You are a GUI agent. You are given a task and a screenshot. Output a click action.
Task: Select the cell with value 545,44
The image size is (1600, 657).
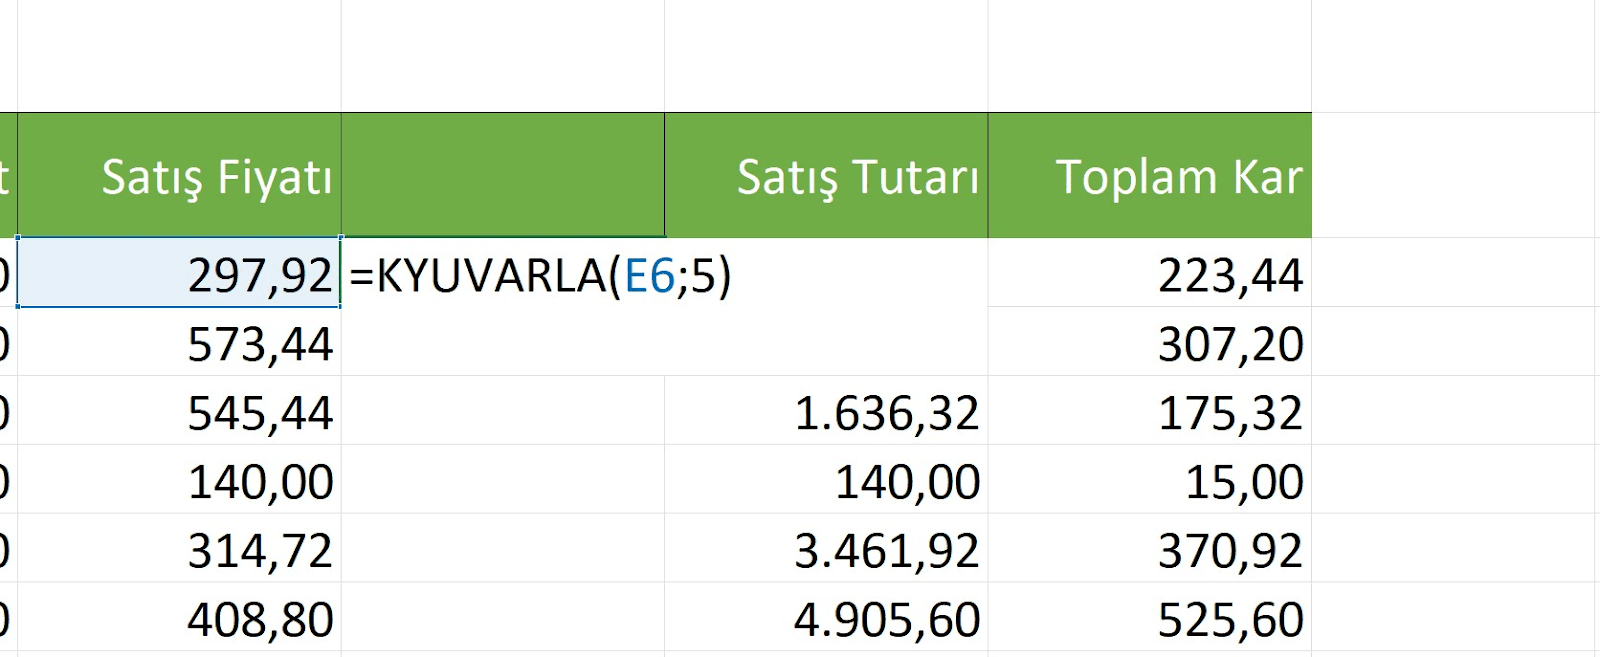pos(180,412)
